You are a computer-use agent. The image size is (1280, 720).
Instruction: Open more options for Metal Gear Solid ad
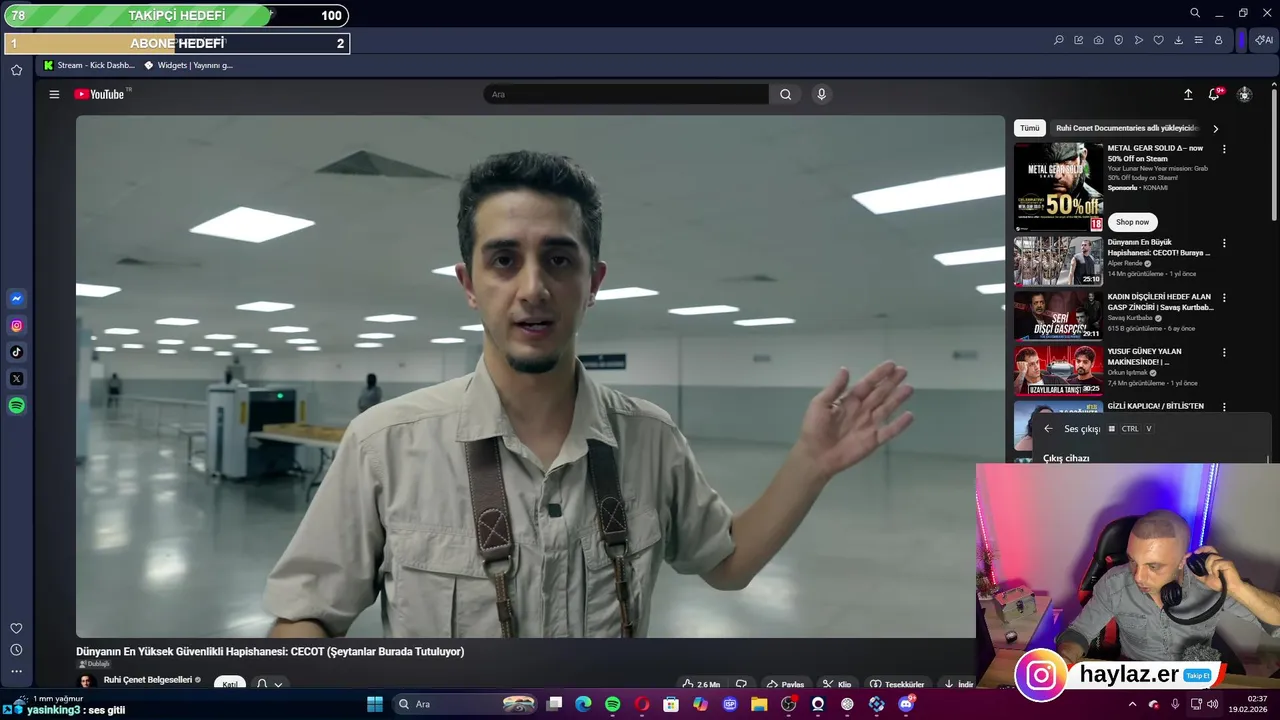click(1224, 149)
